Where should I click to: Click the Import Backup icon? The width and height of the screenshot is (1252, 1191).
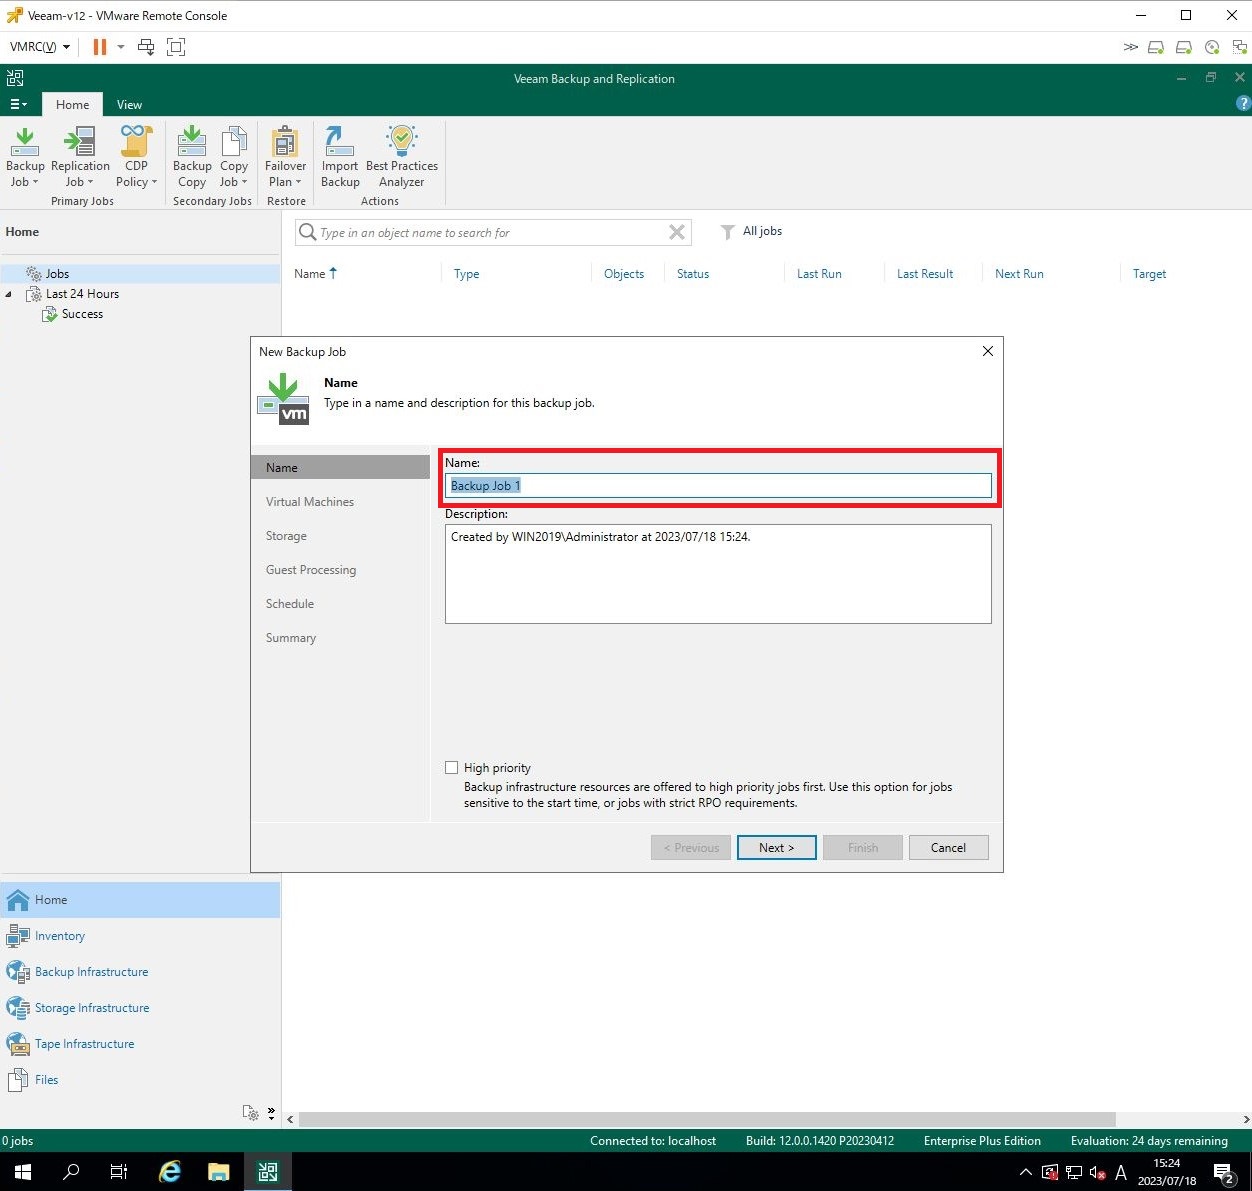pyautogui.click(x=340, y=157)
